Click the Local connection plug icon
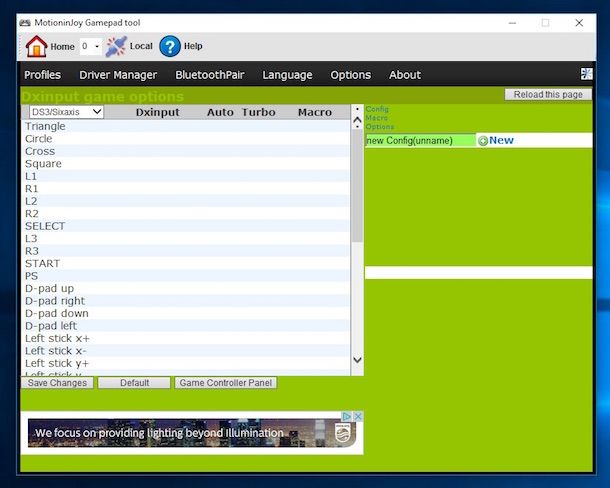Screen dimensions: 610x488 click(x=116, y=46)
